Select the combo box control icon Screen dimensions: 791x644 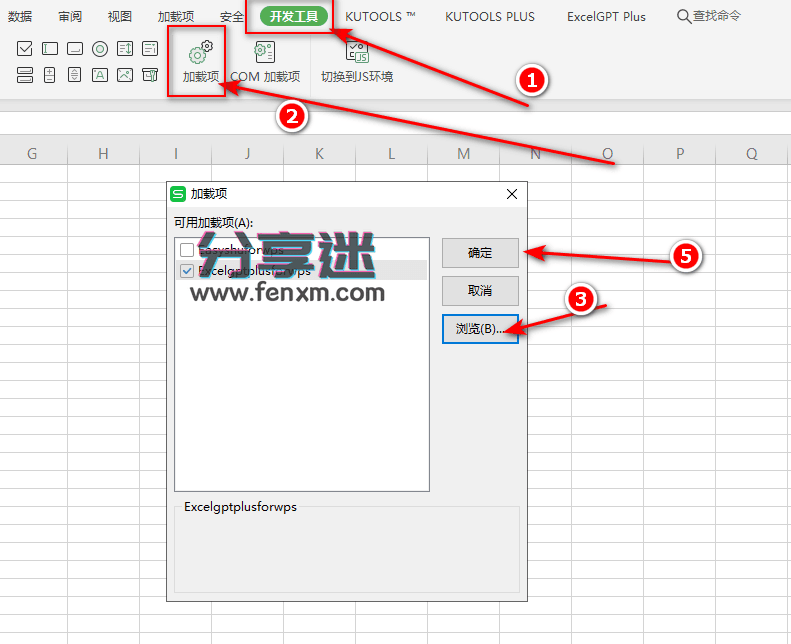[x=150, y=48]
